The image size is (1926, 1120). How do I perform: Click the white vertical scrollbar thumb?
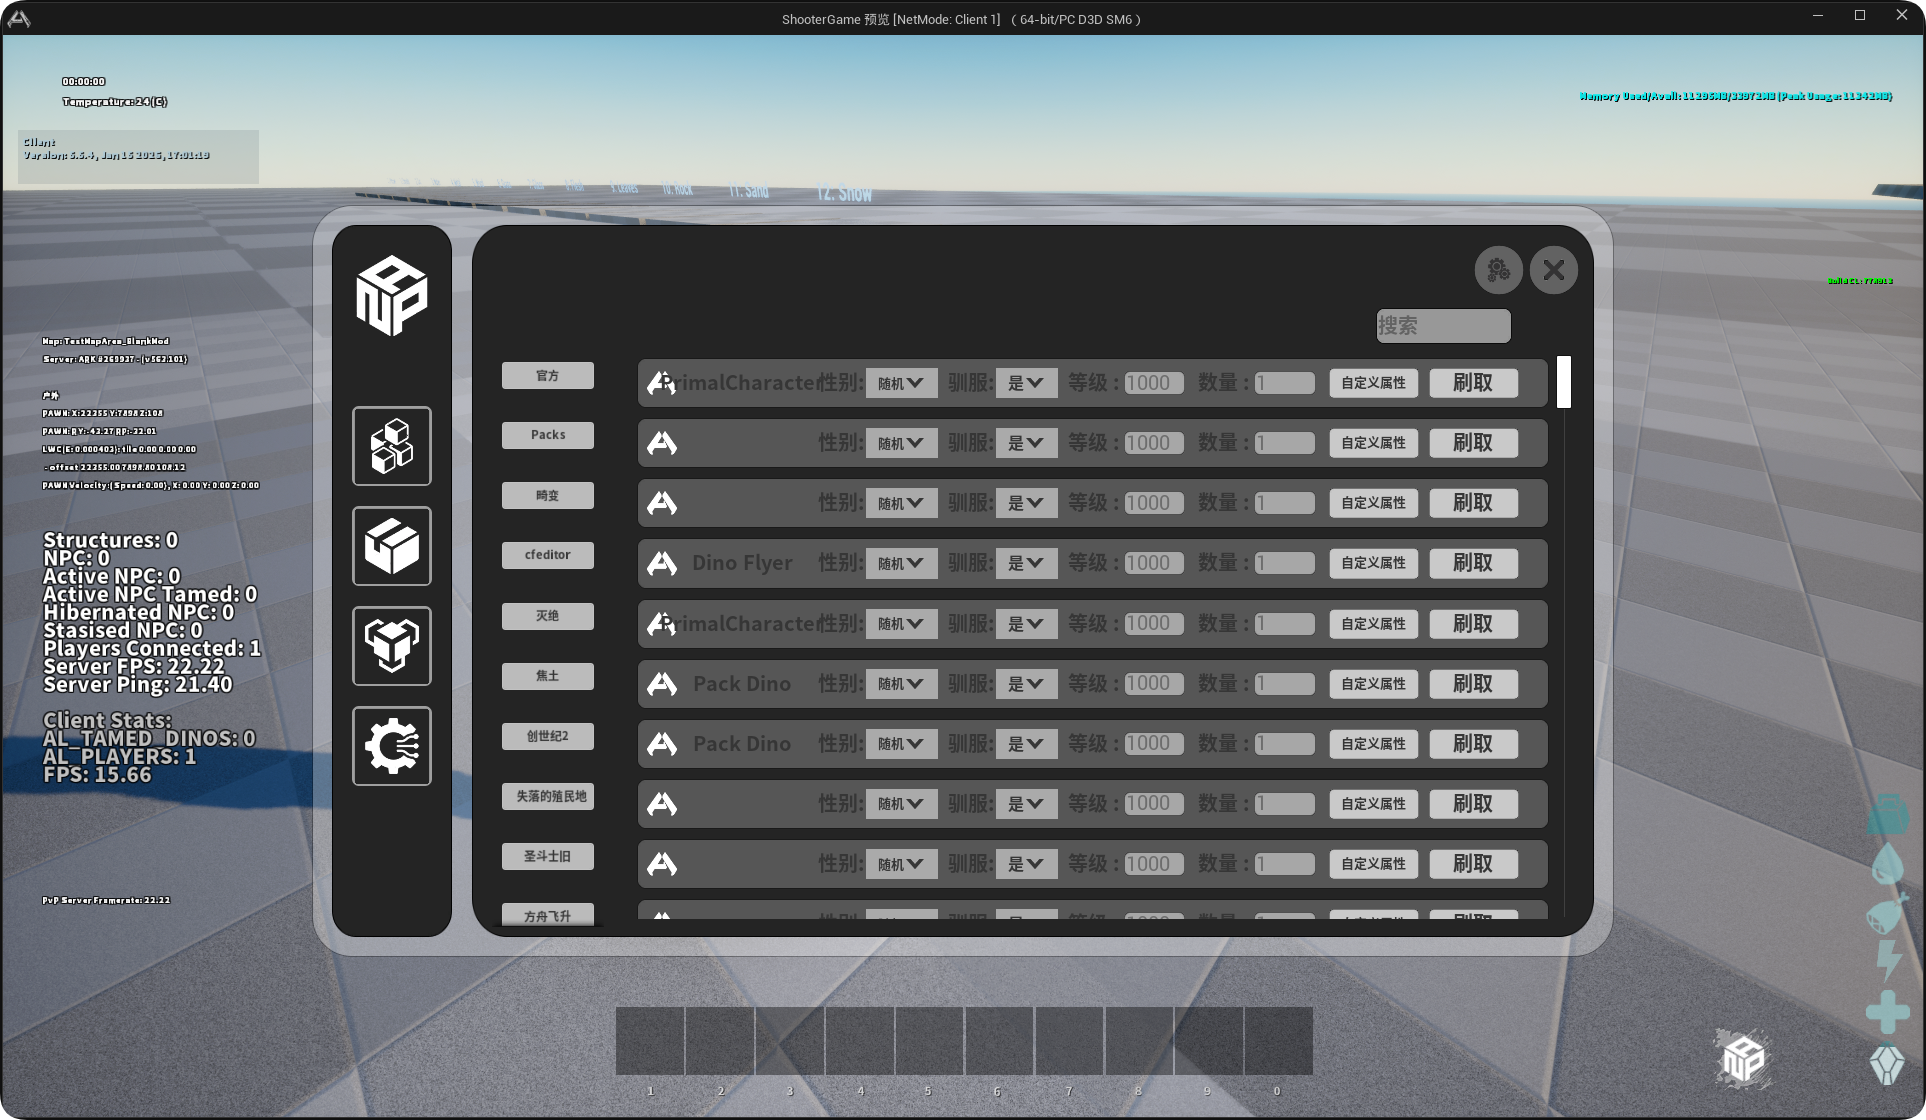[x=1563, y=382]
